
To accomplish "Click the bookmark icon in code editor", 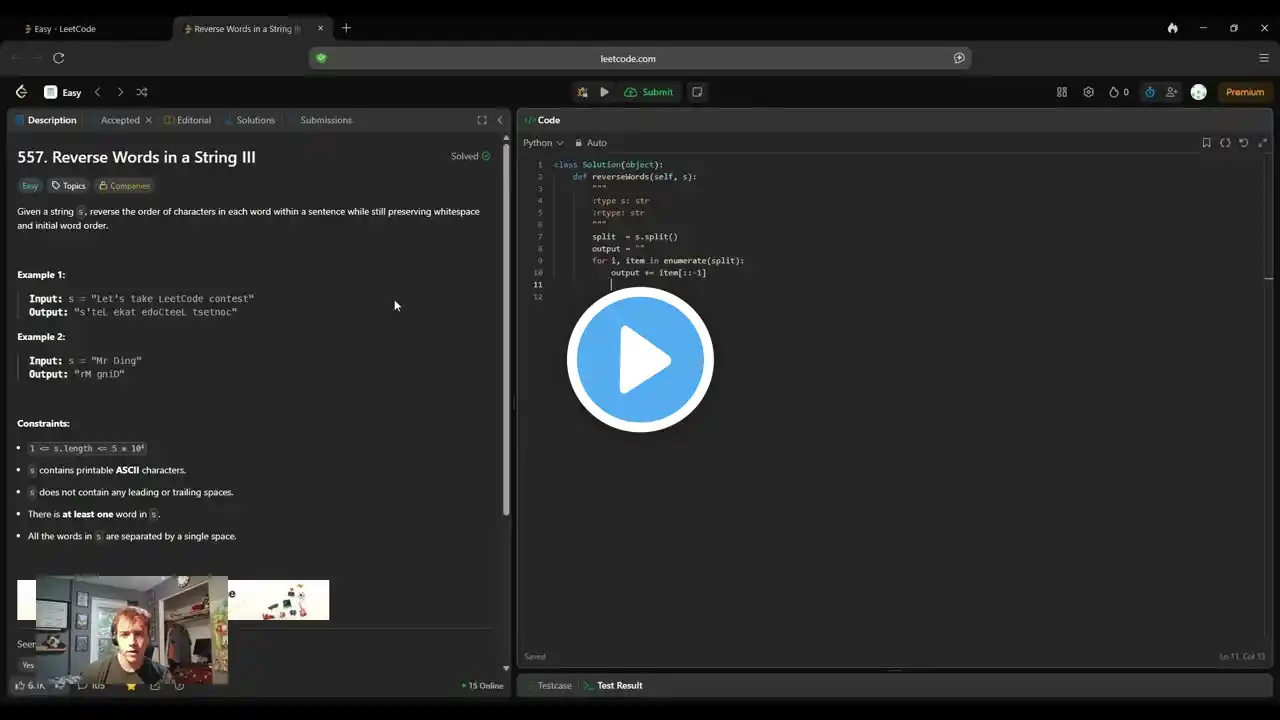I will point(1206,143).
